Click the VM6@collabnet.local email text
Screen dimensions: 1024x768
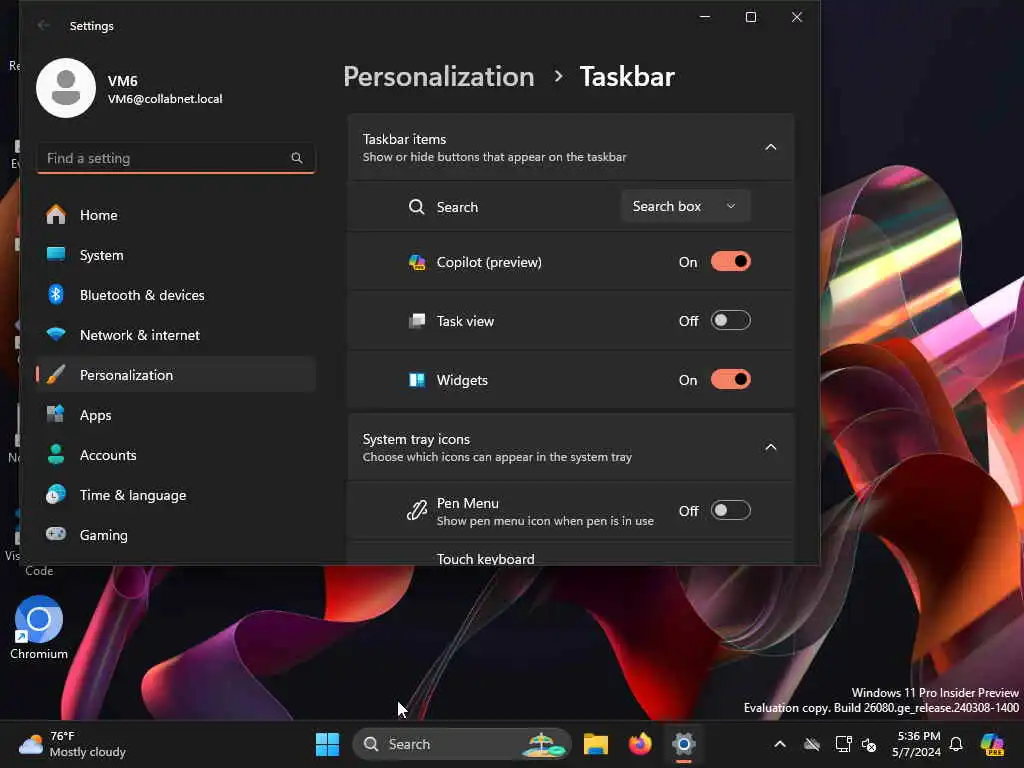[165, 99]
